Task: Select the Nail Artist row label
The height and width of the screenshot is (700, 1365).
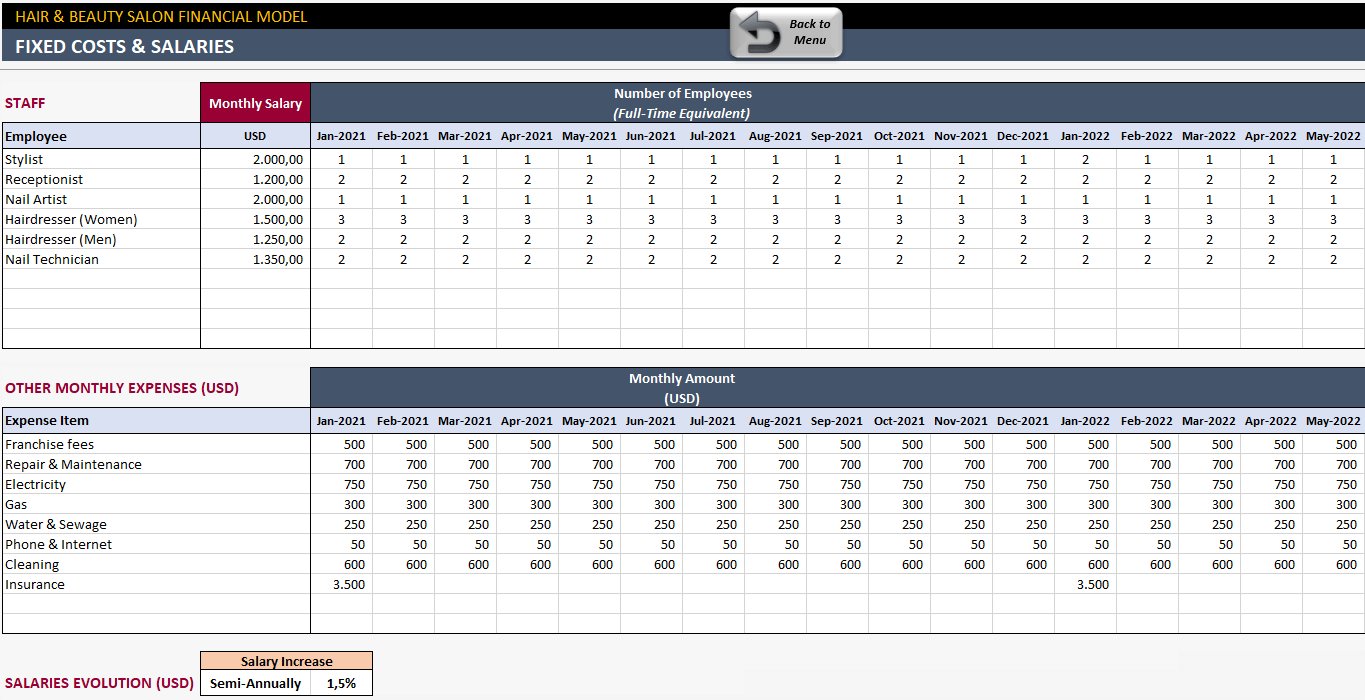Action: (35, 199)
